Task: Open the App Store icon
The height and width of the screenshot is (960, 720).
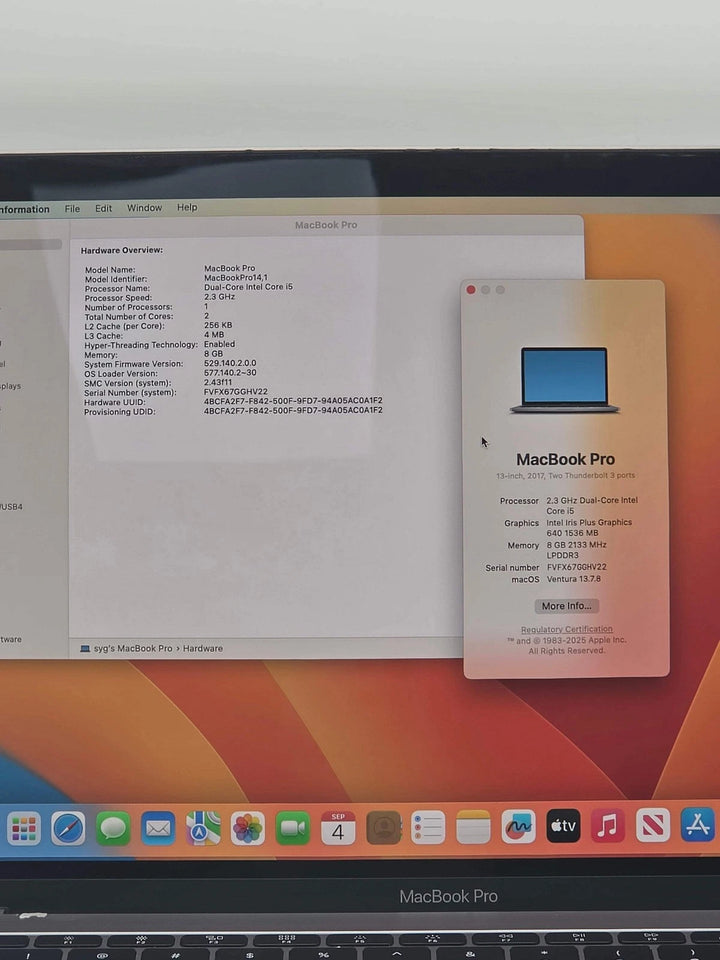Action: [x=698, y=824]
